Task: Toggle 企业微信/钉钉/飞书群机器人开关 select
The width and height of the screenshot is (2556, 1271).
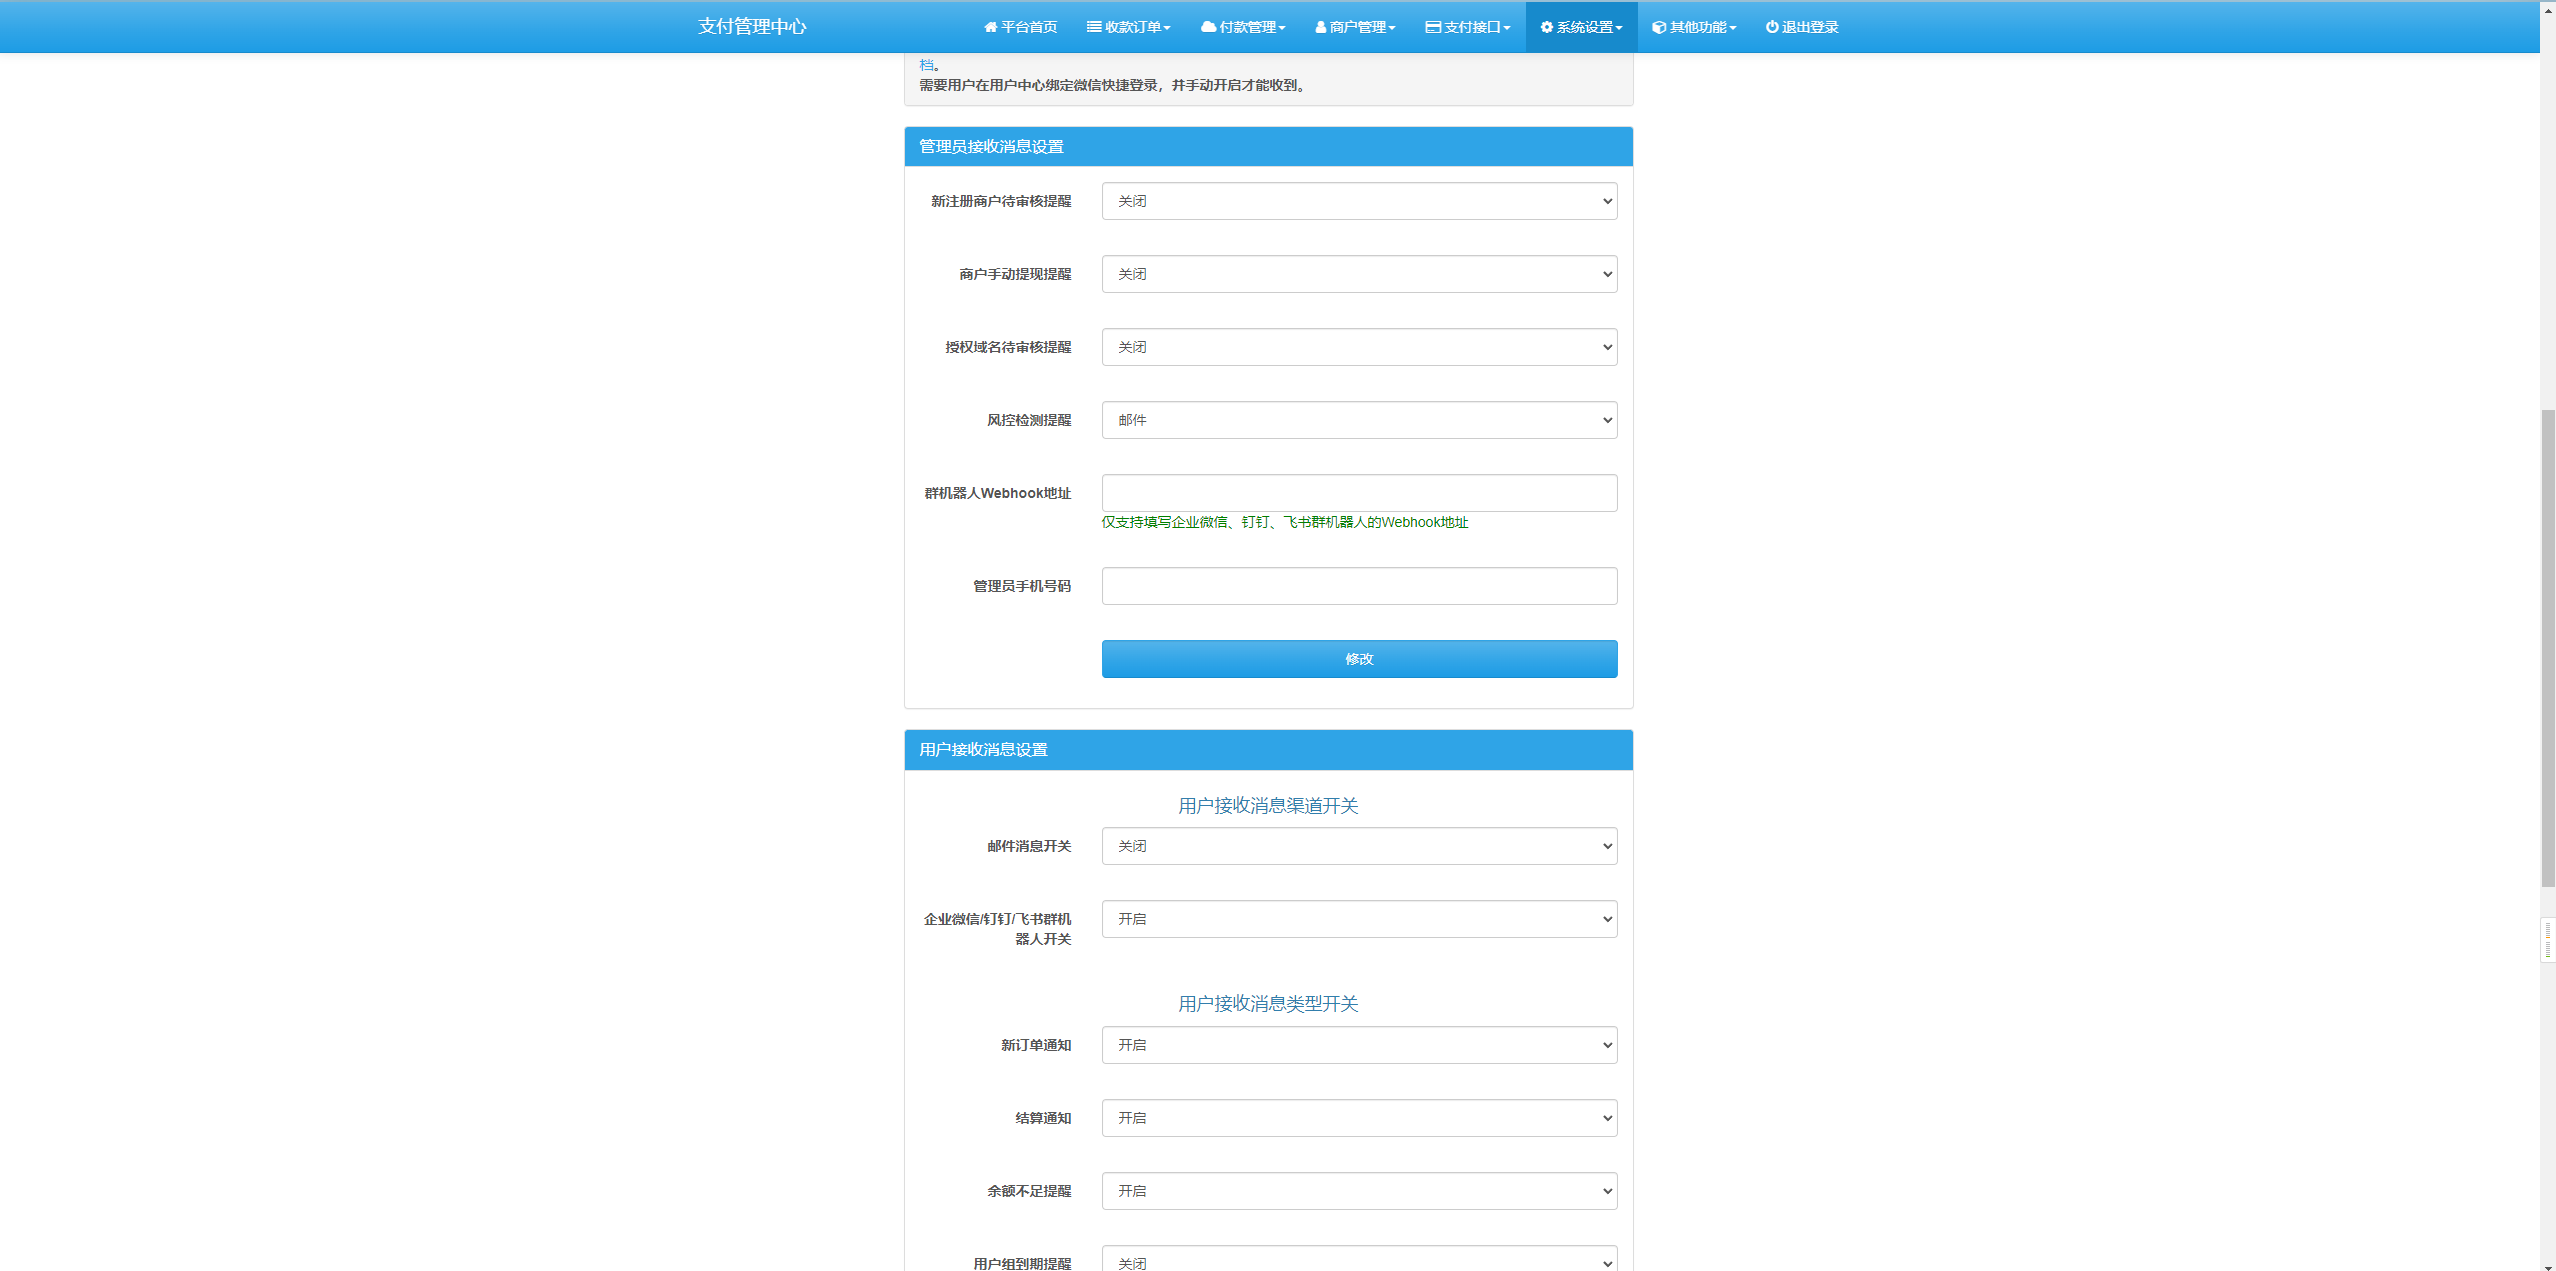Action: point(1358,919)
